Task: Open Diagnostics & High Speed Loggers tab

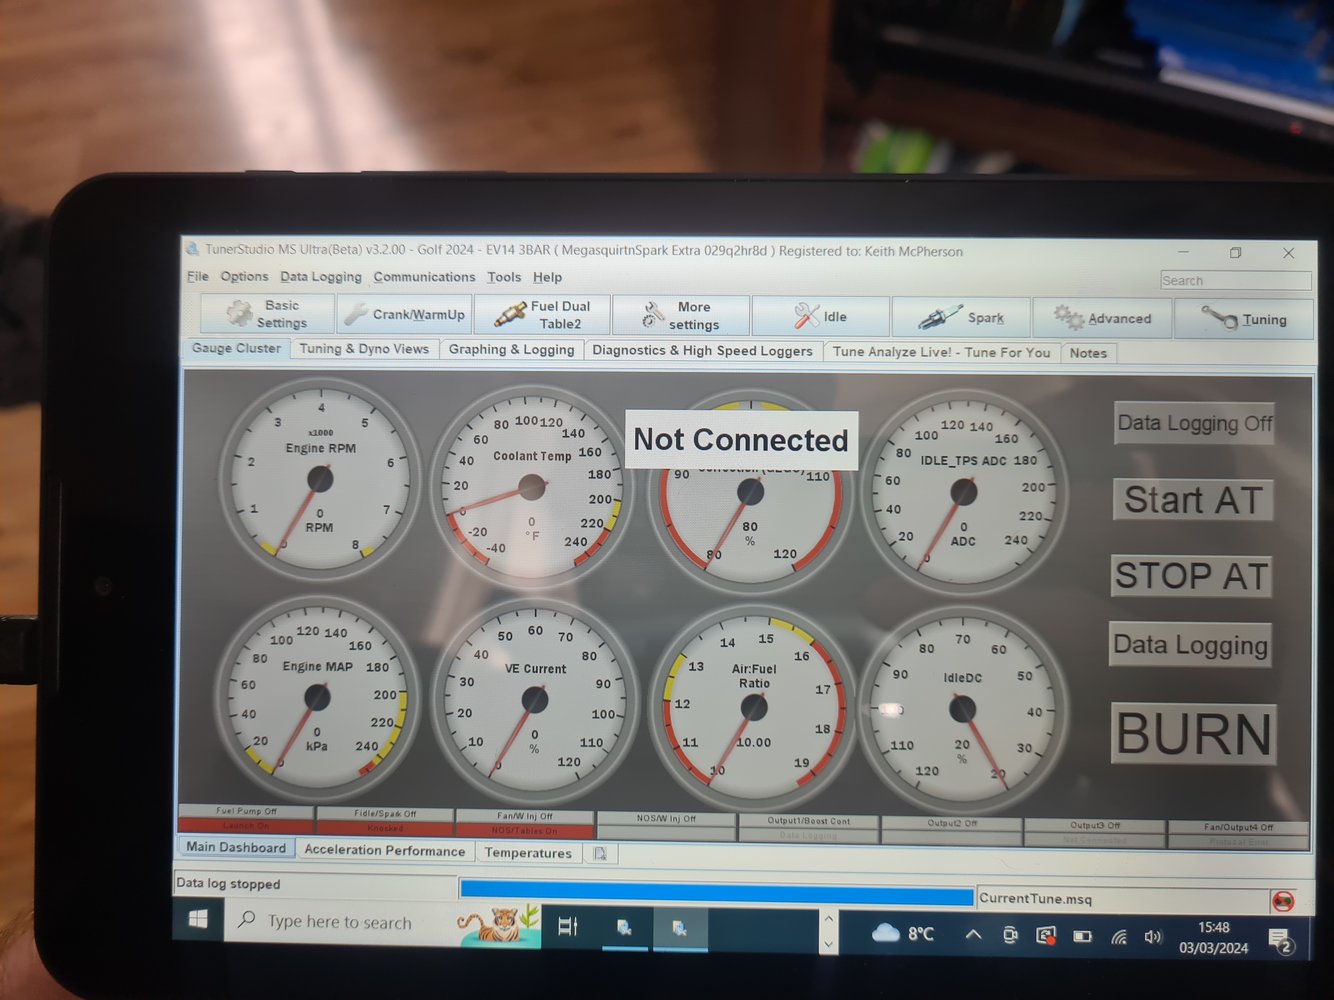Action: [702, 350]
